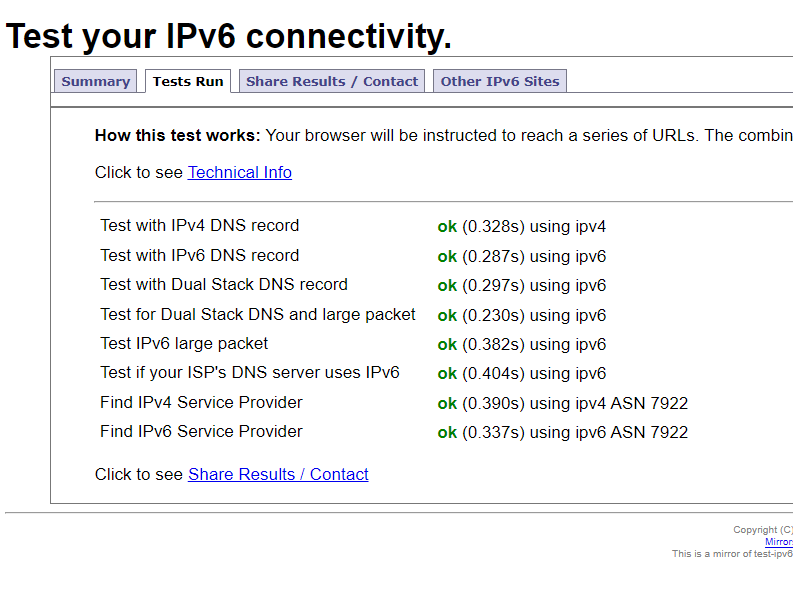Click the "Test IPv6 large packet" label
This screenshot has width=793, height=592.
pos(184,344)
